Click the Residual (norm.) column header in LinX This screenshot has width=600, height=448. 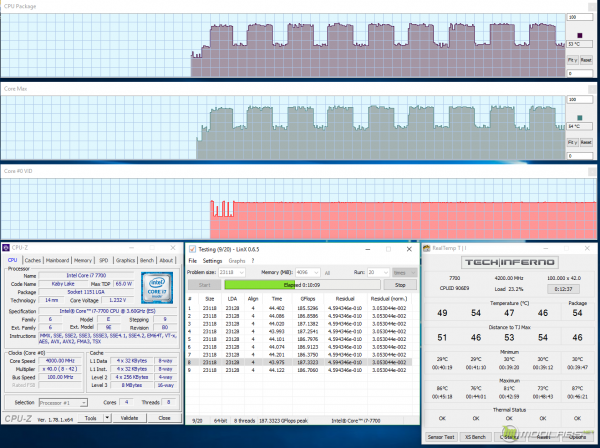click(x=390, y=299)
